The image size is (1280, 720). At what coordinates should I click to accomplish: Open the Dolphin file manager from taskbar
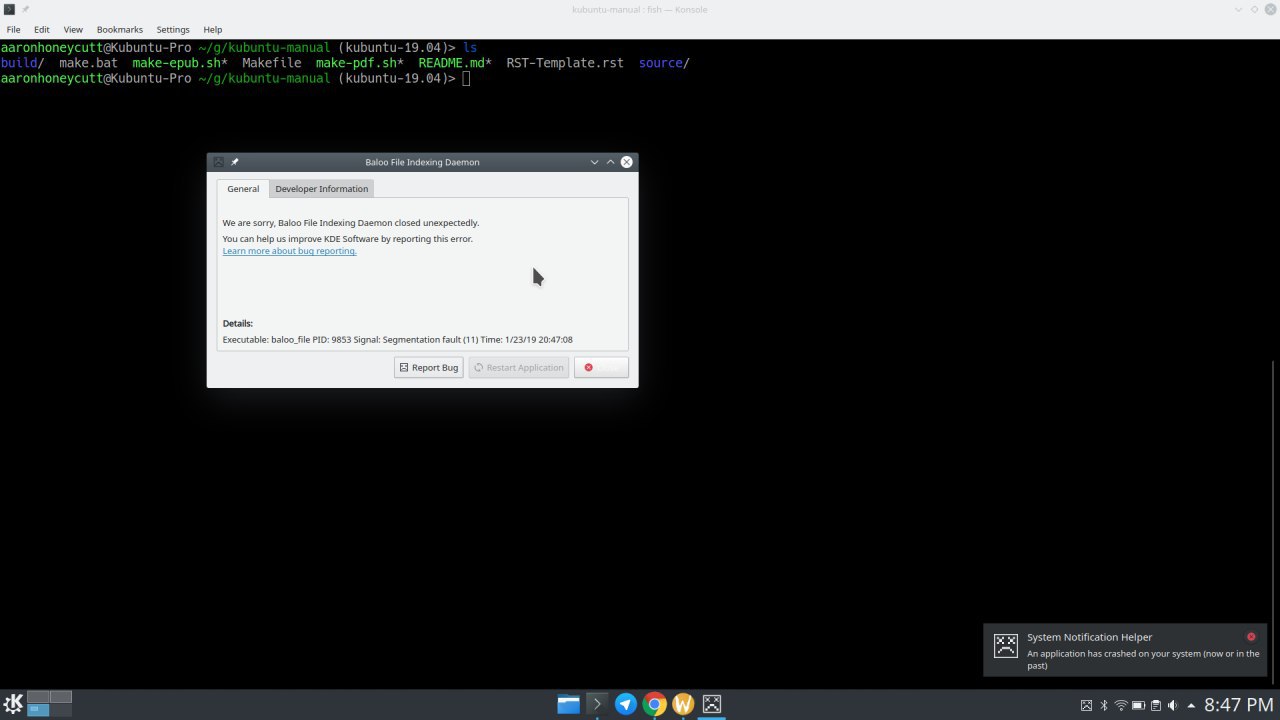(x=568, y=704)
